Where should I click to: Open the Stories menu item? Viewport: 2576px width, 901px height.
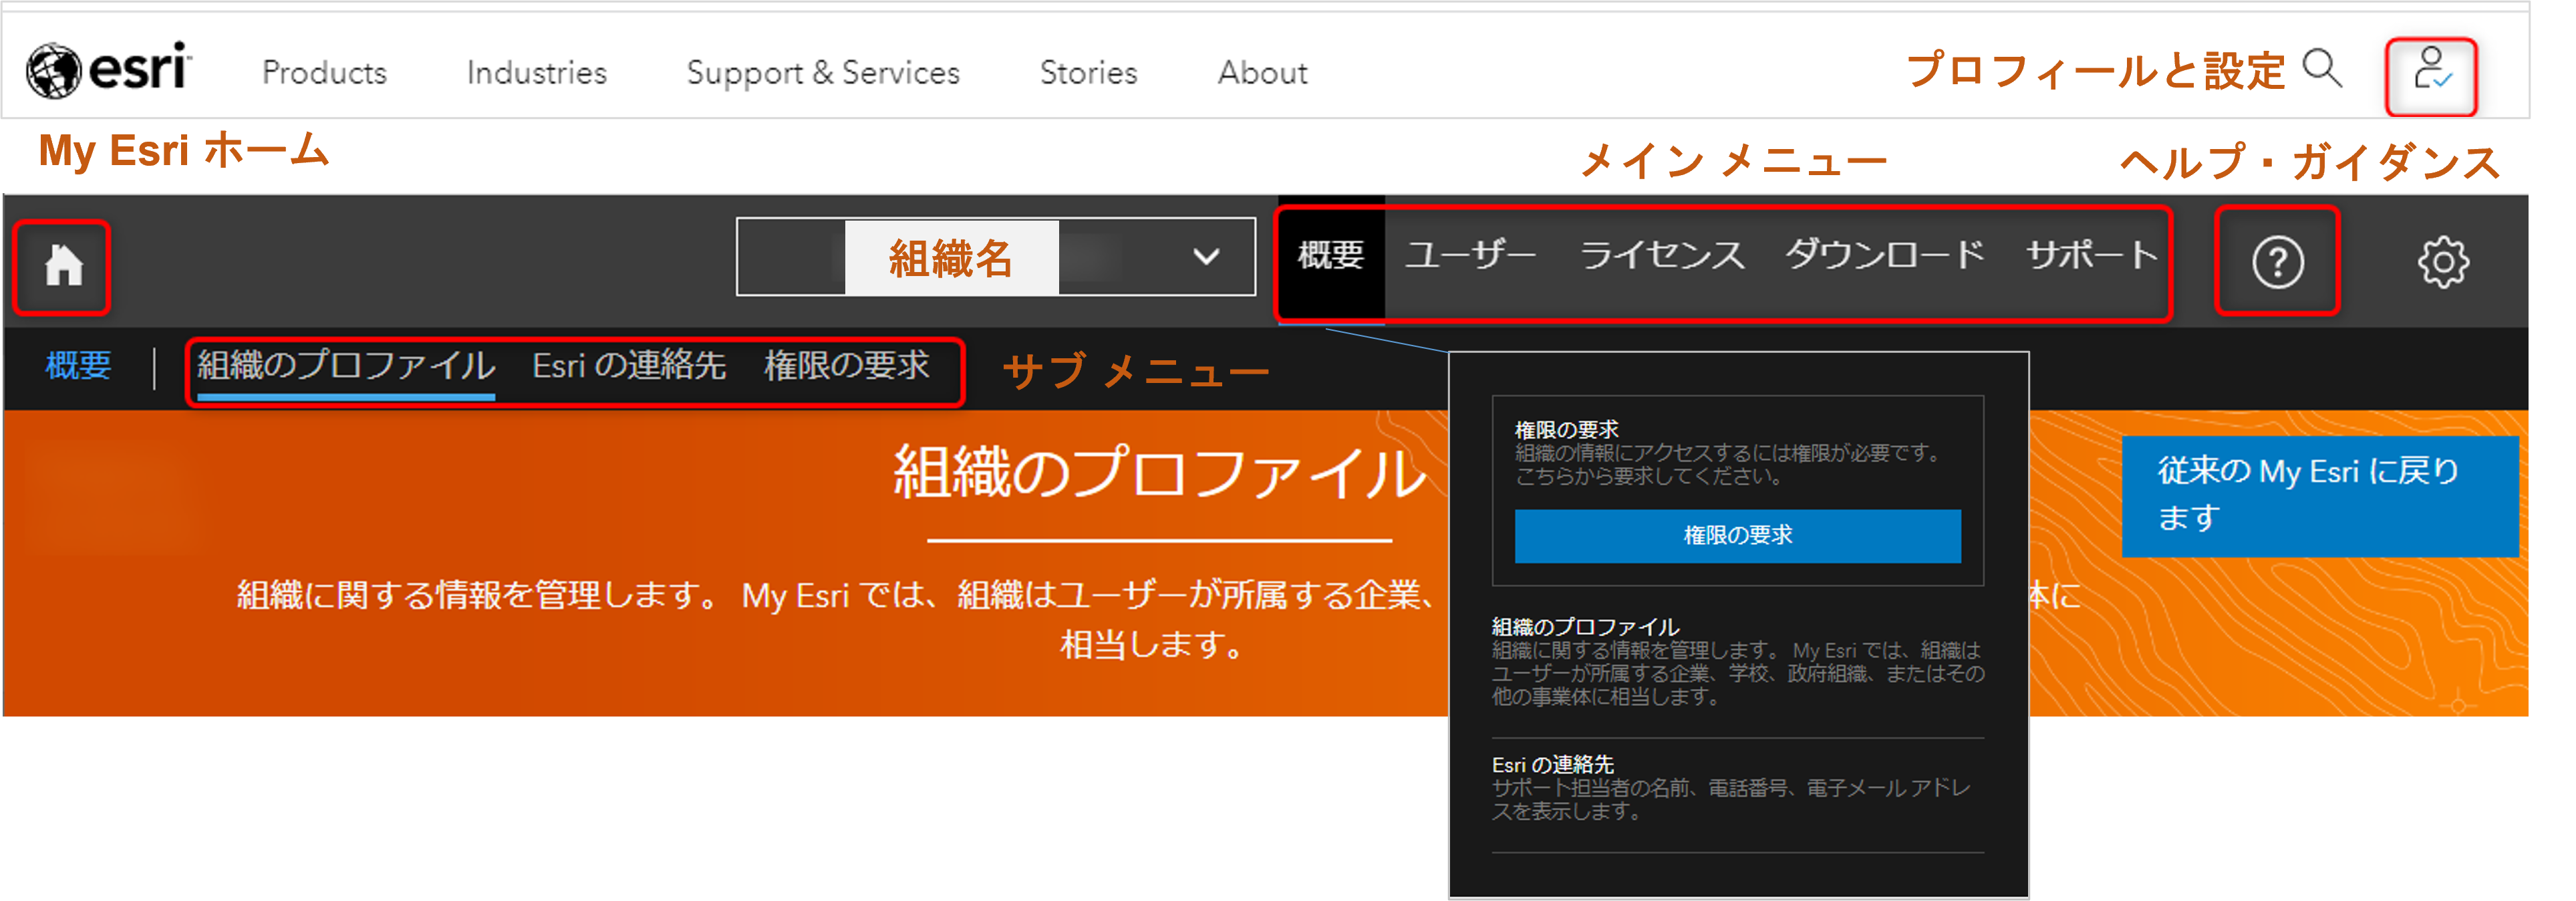(x=1088, y=73)
